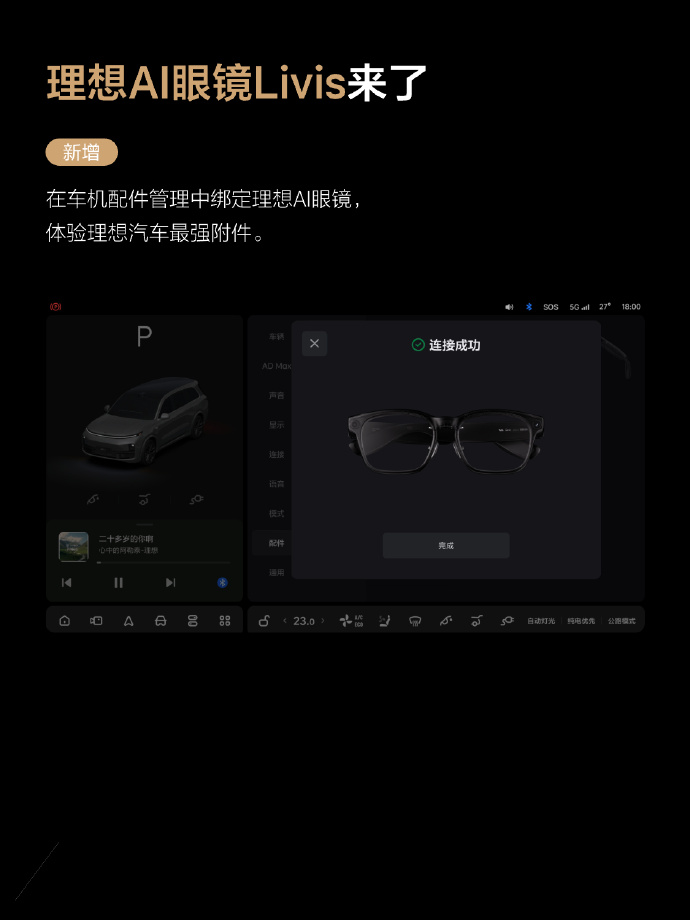The image size is (690, 920).
Task: Tap the Bluetooth audio source icon in music card
Action: coord(222,583)
